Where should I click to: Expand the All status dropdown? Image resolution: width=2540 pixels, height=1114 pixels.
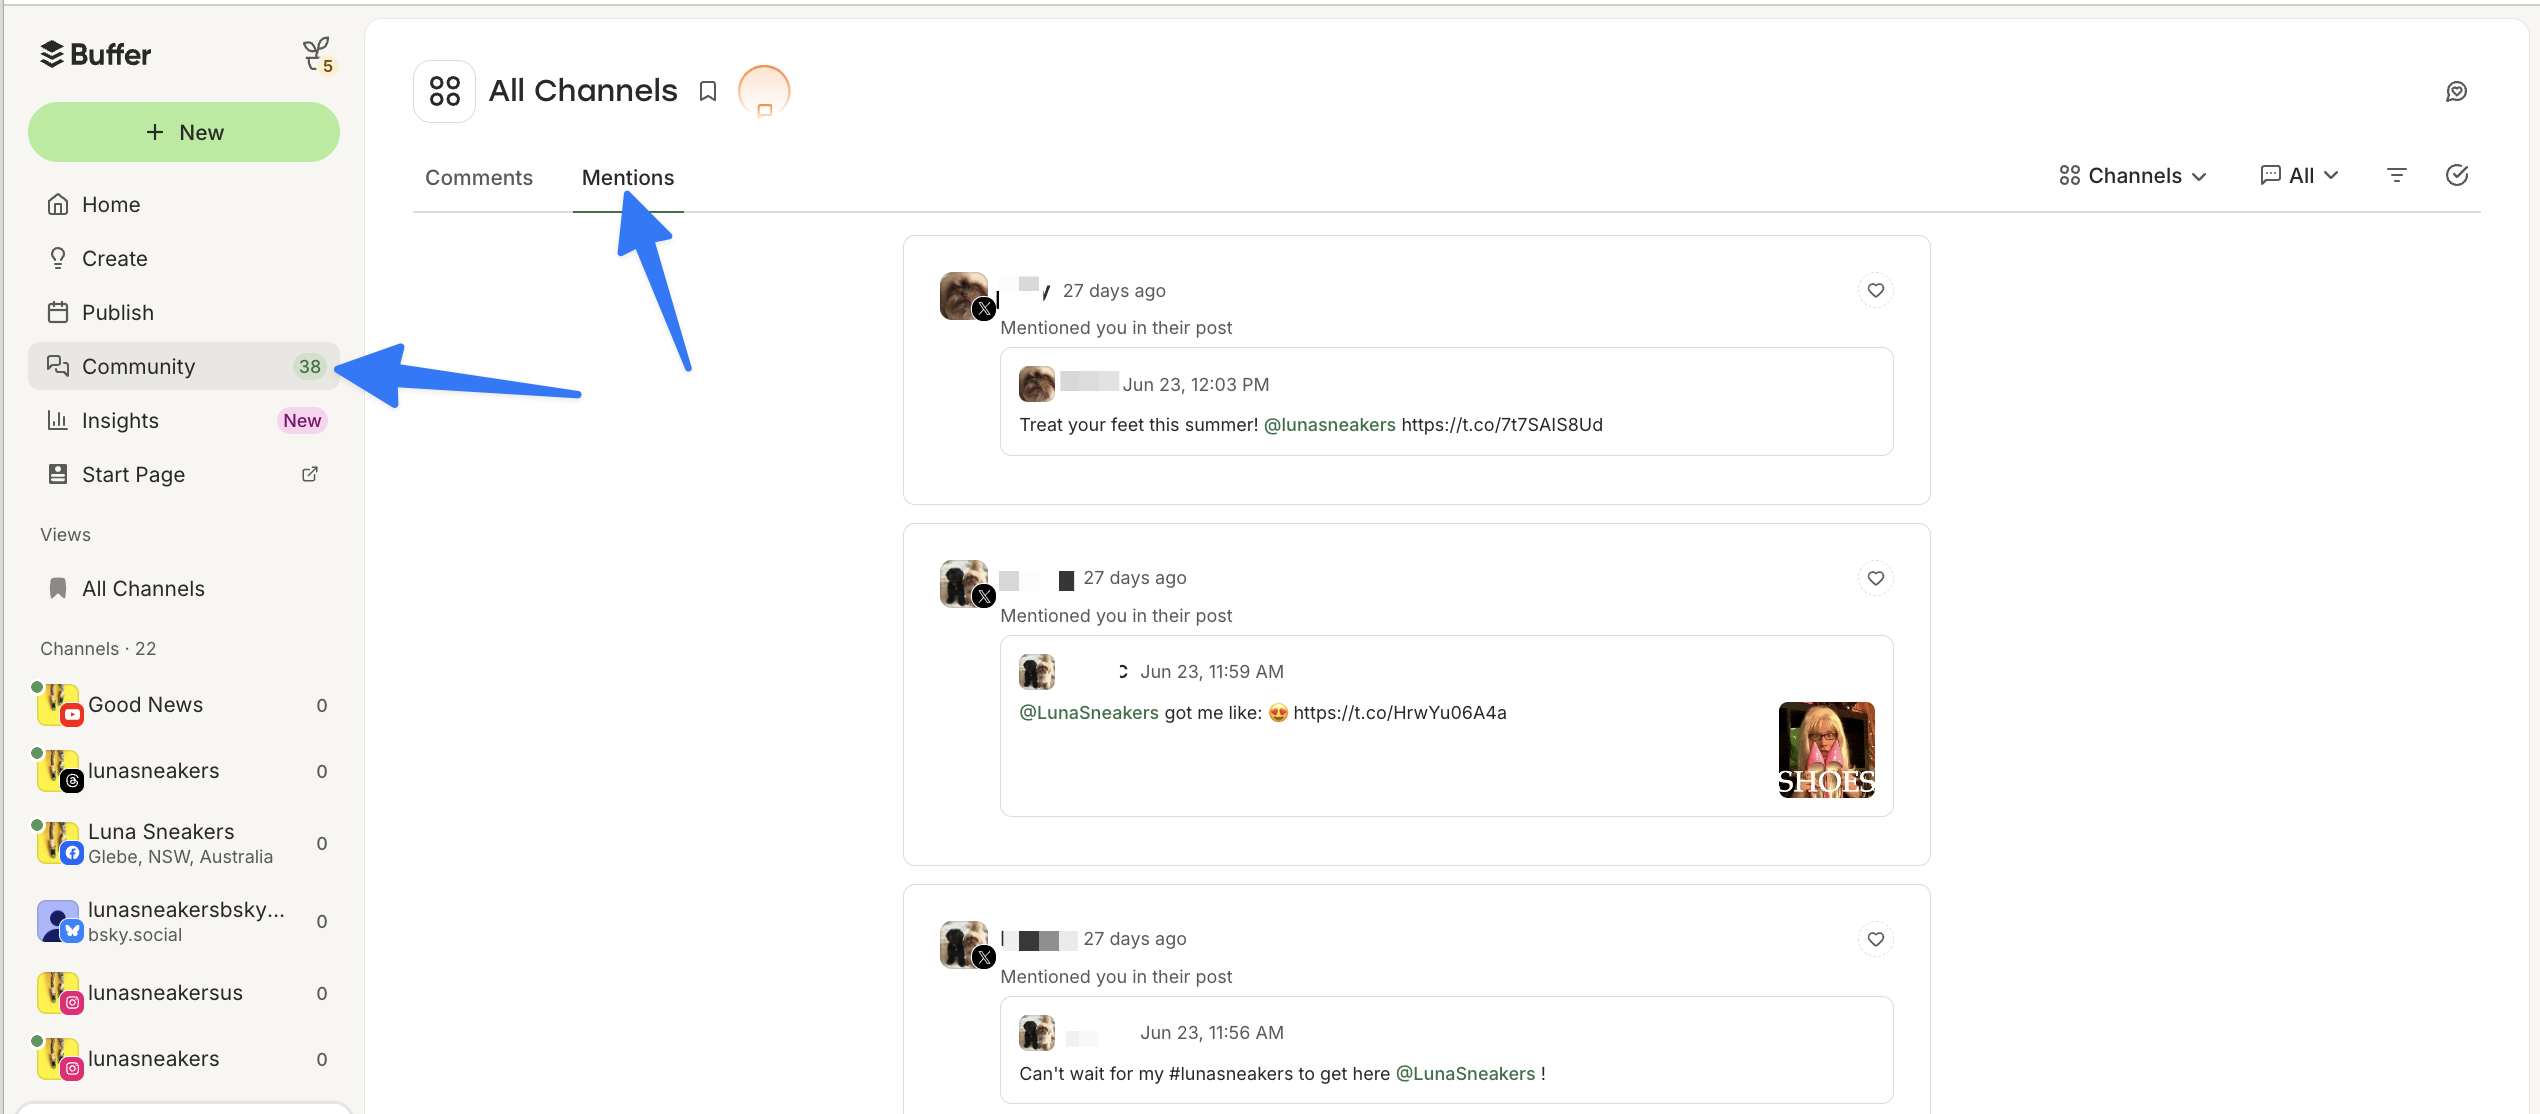(x=2299, y=175)
